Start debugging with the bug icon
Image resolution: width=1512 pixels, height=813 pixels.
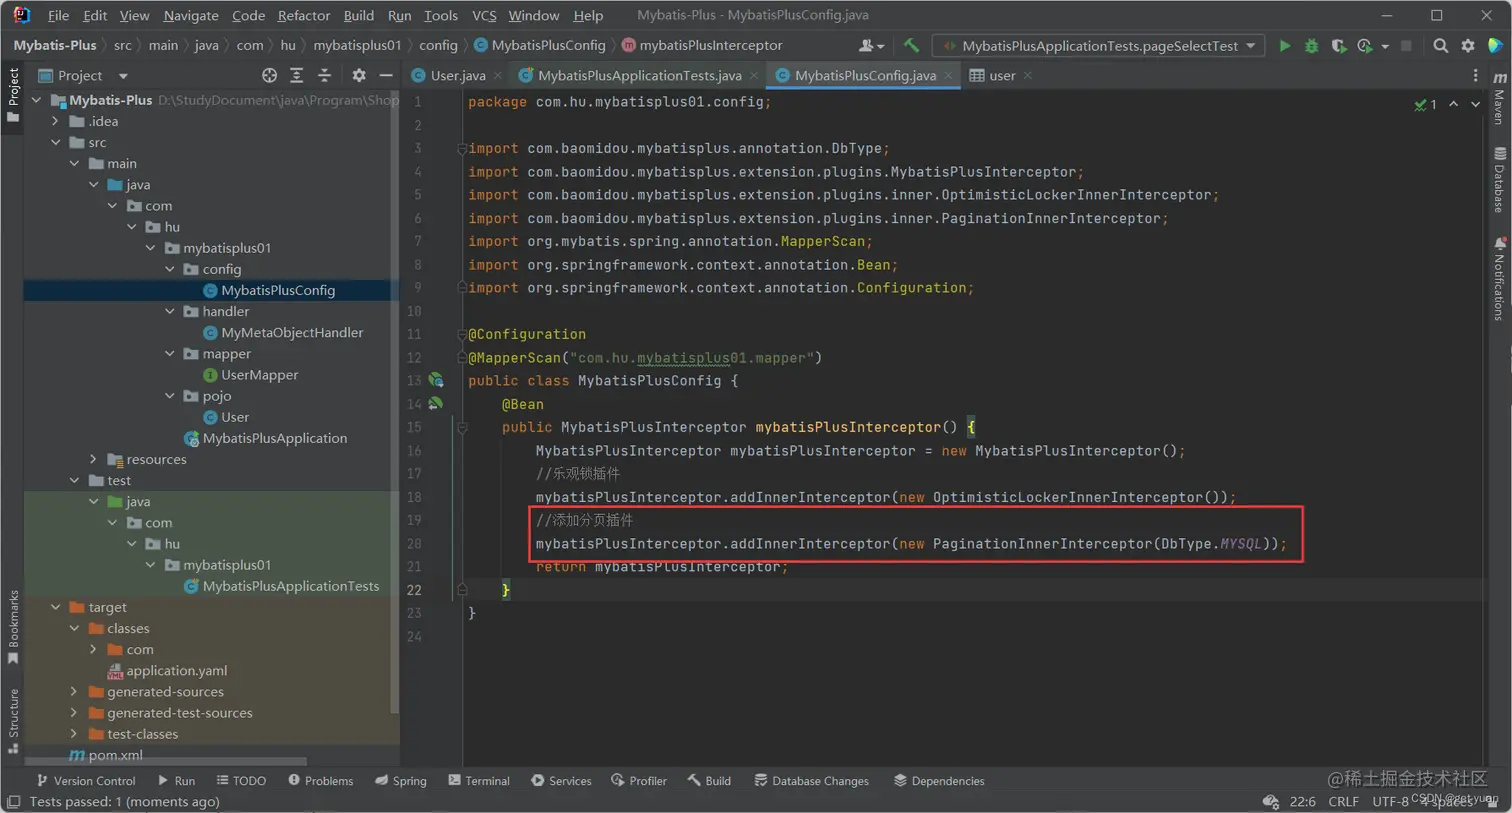[1311, 46]
